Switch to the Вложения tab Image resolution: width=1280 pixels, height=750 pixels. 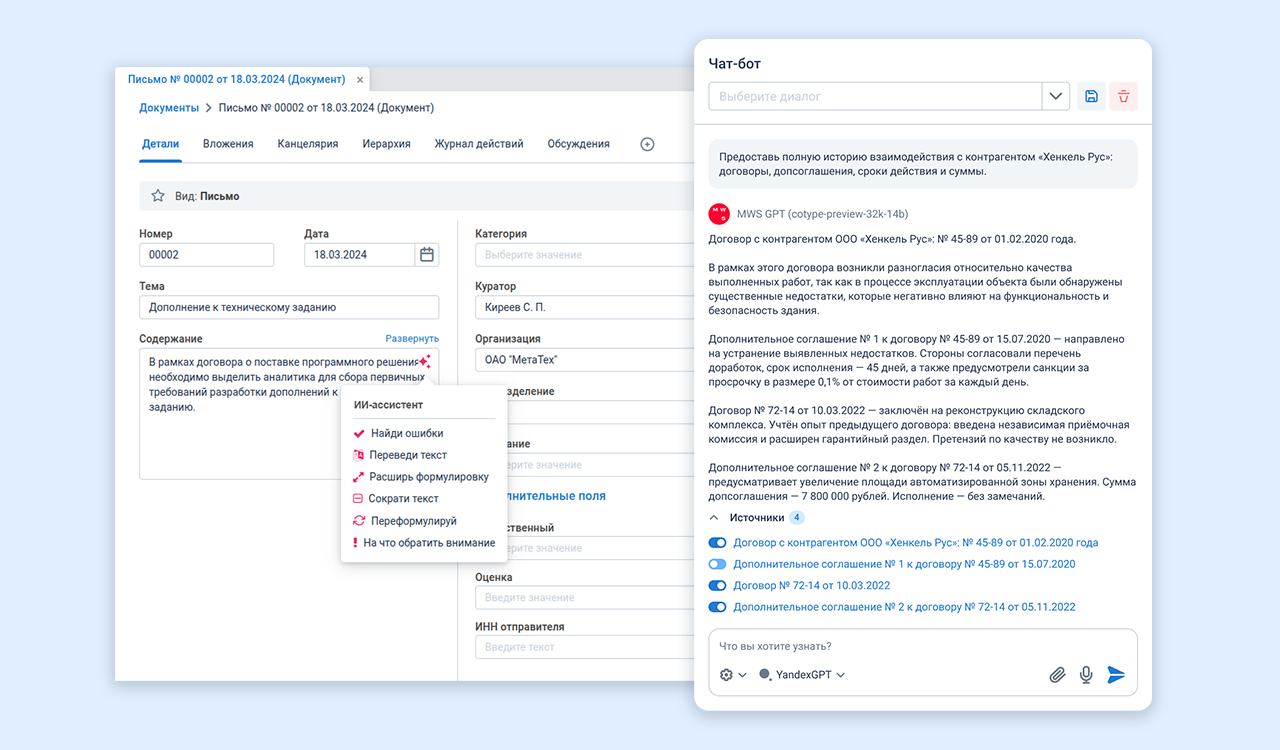pyautogui.click(x=228, y=144)
